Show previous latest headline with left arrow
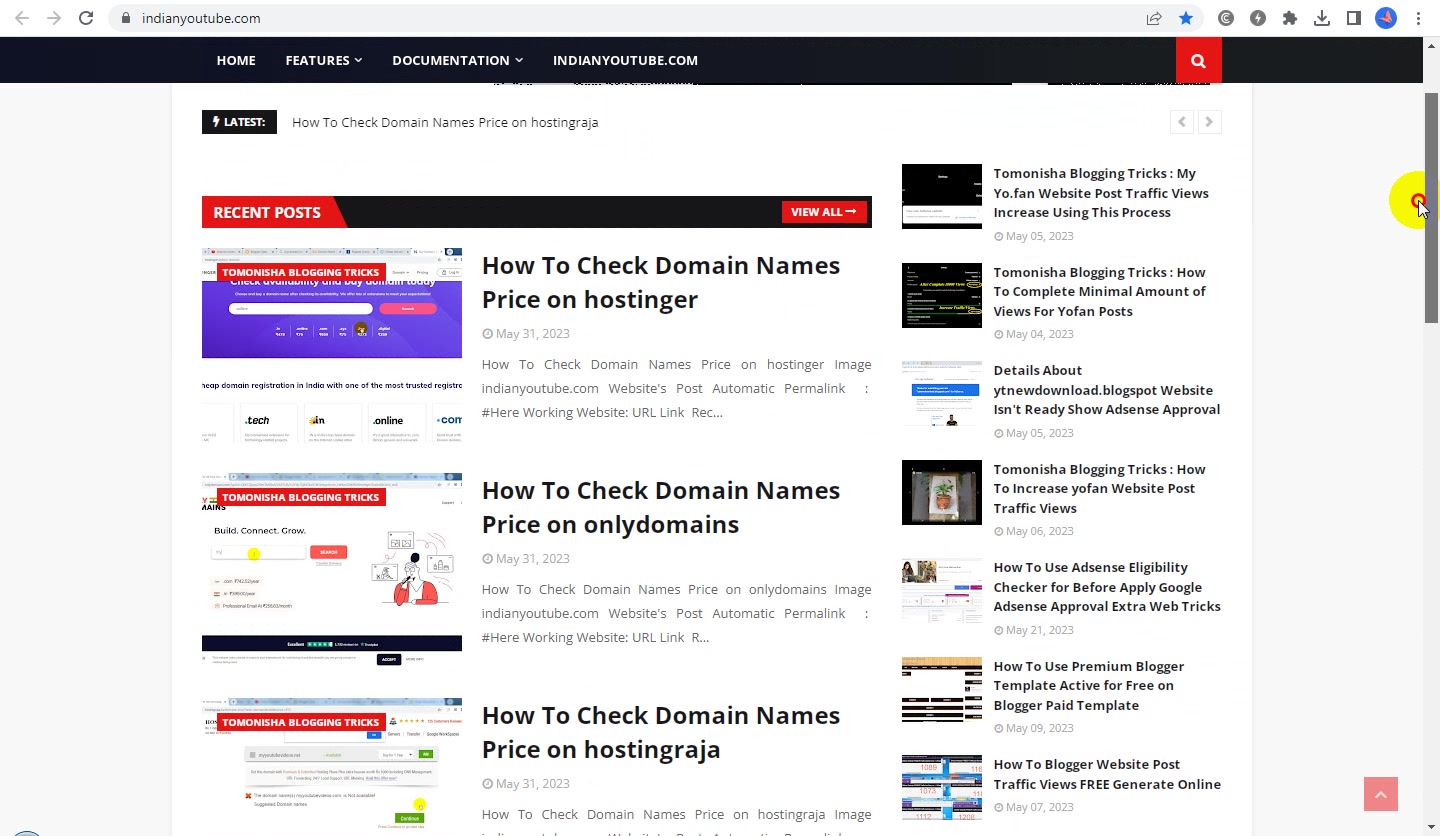The width and height of the screenshot is (1440, 836). click(1182, 122)
